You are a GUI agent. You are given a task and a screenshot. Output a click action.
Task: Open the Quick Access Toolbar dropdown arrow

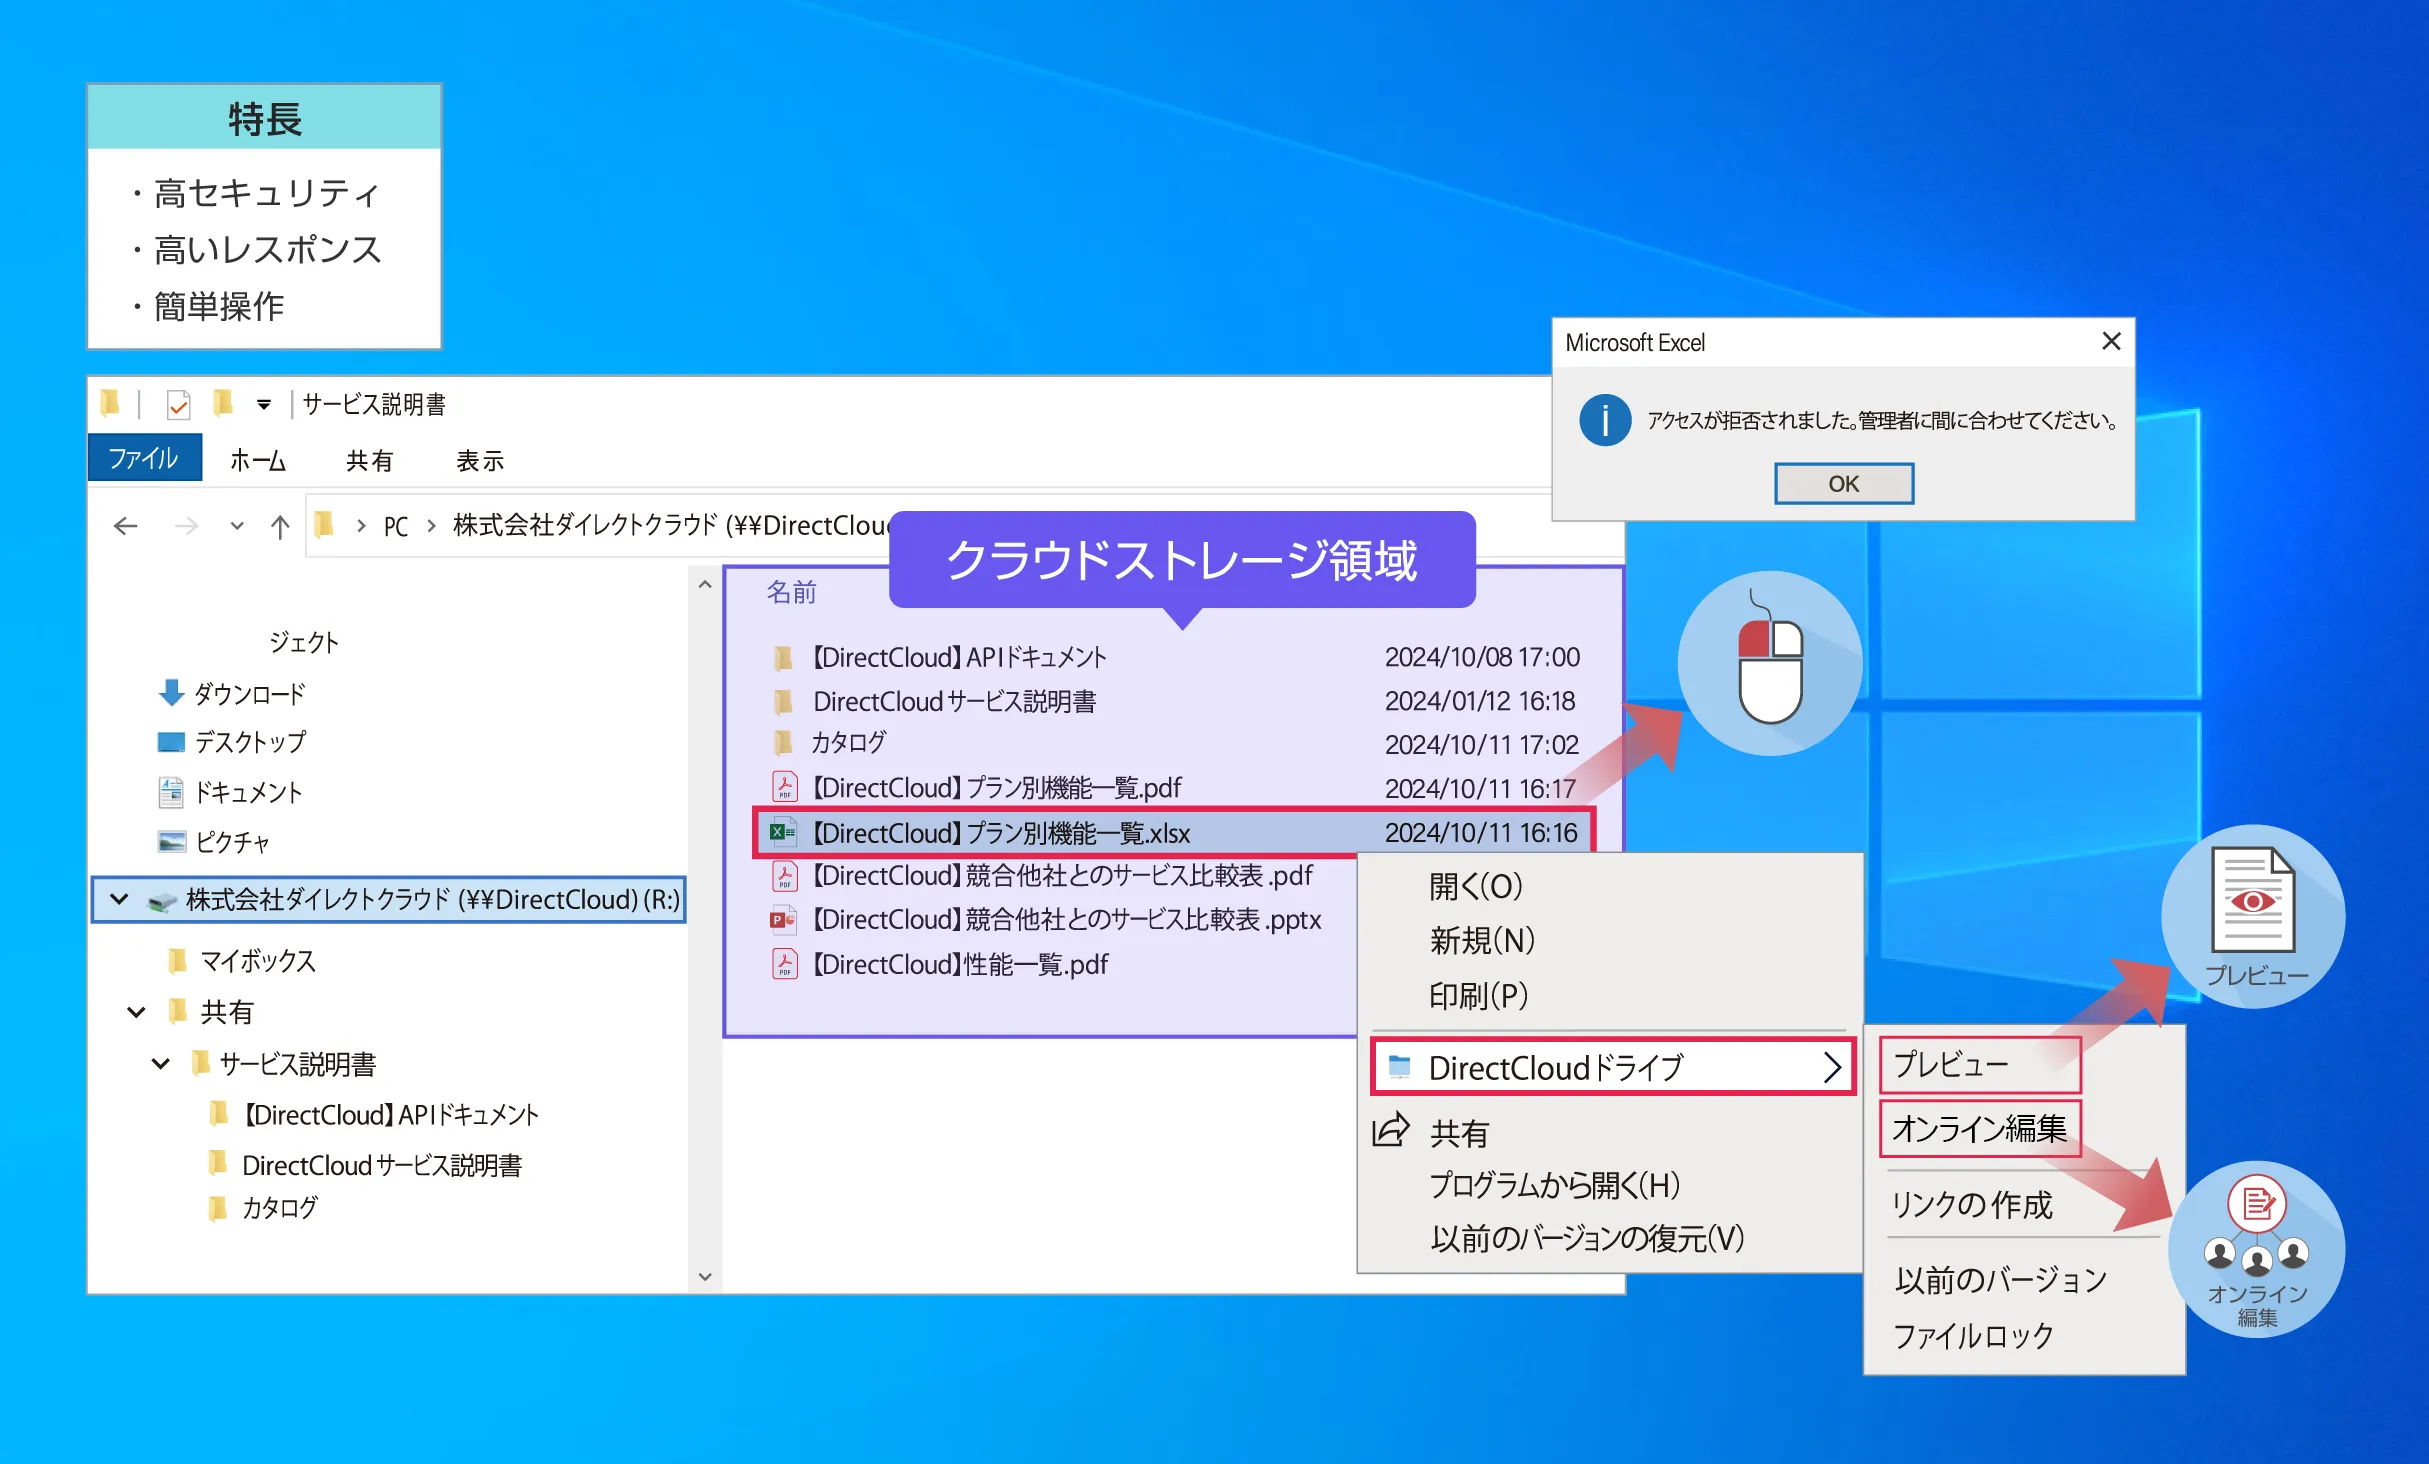pos(262,404)
